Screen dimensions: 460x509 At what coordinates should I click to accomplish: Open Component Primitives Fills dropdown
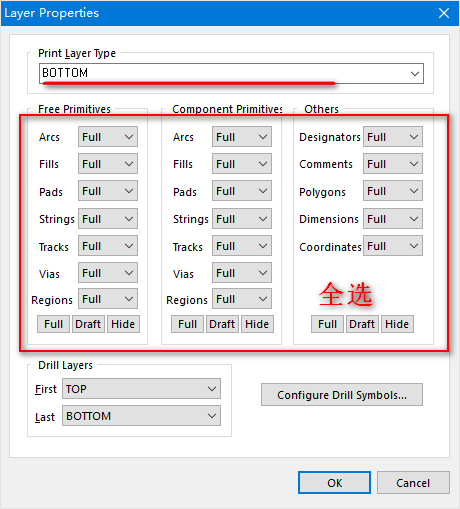click(242, 164)
